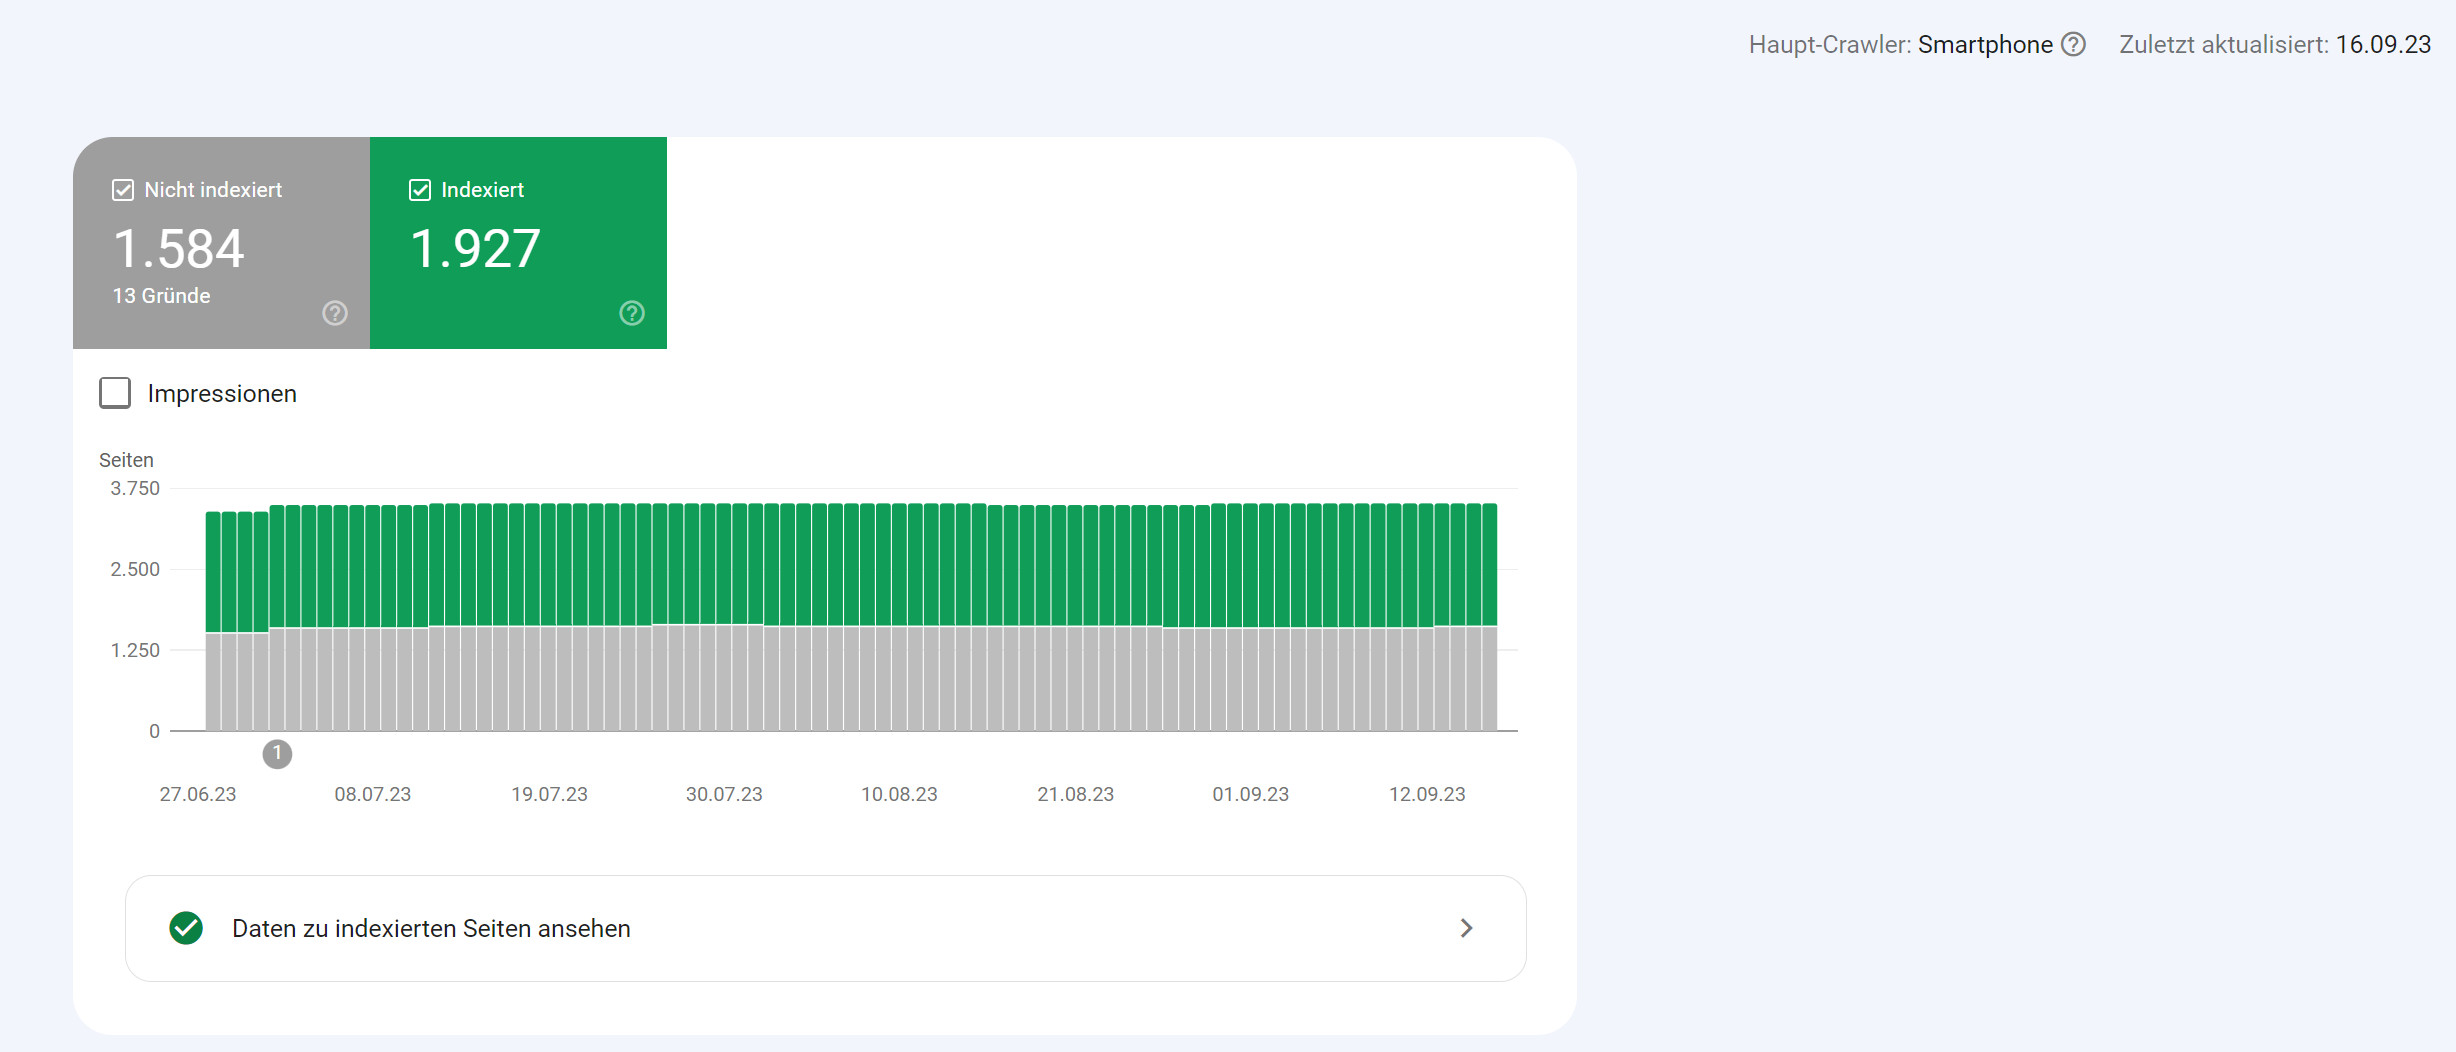Image resolution: width=2456 pixels, height=1052 pixels.
Task: Toggle the gray Nicht indexiert card
Action: tap(220, 243)
